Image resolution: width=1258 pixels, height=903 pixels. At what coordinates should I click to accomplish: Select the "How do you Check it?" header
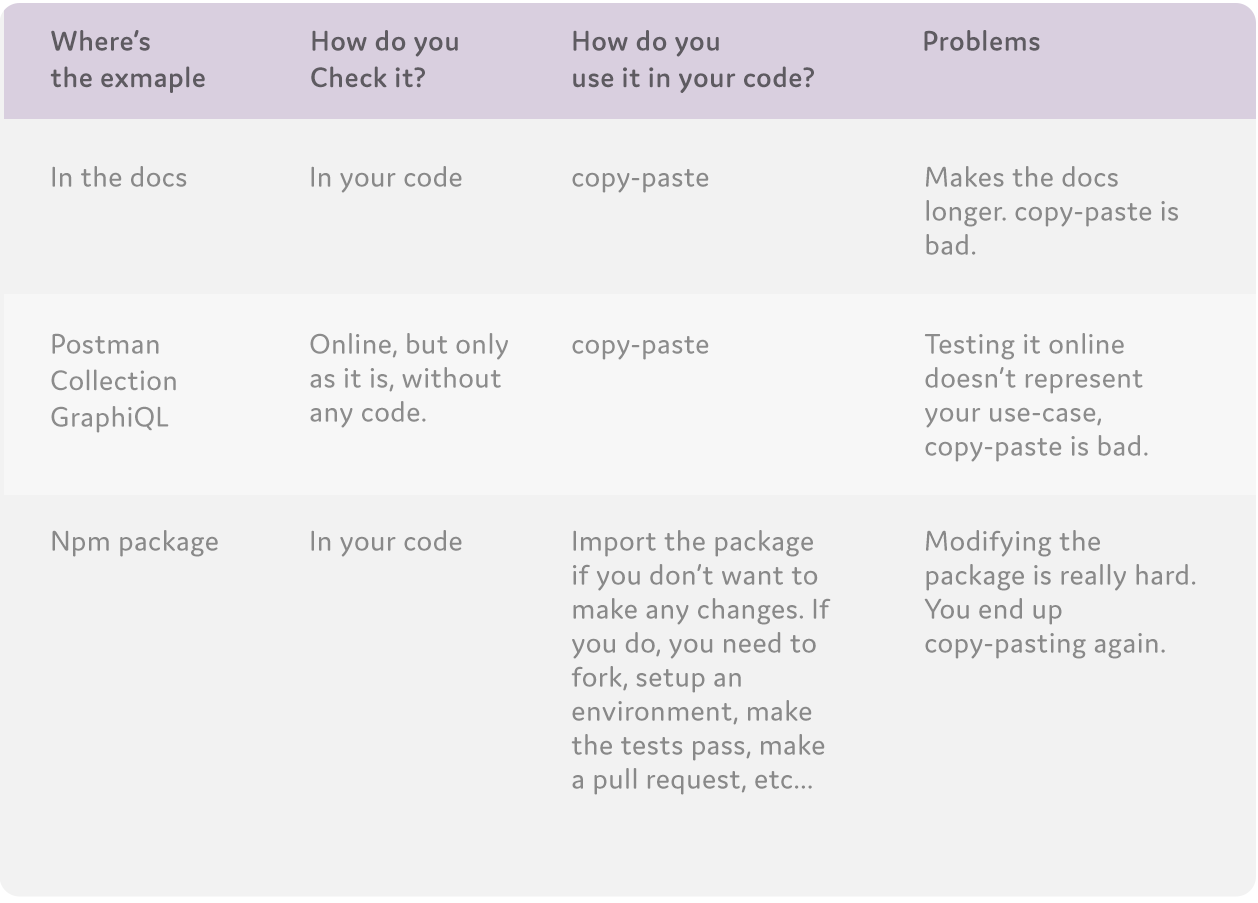(385, 60)
